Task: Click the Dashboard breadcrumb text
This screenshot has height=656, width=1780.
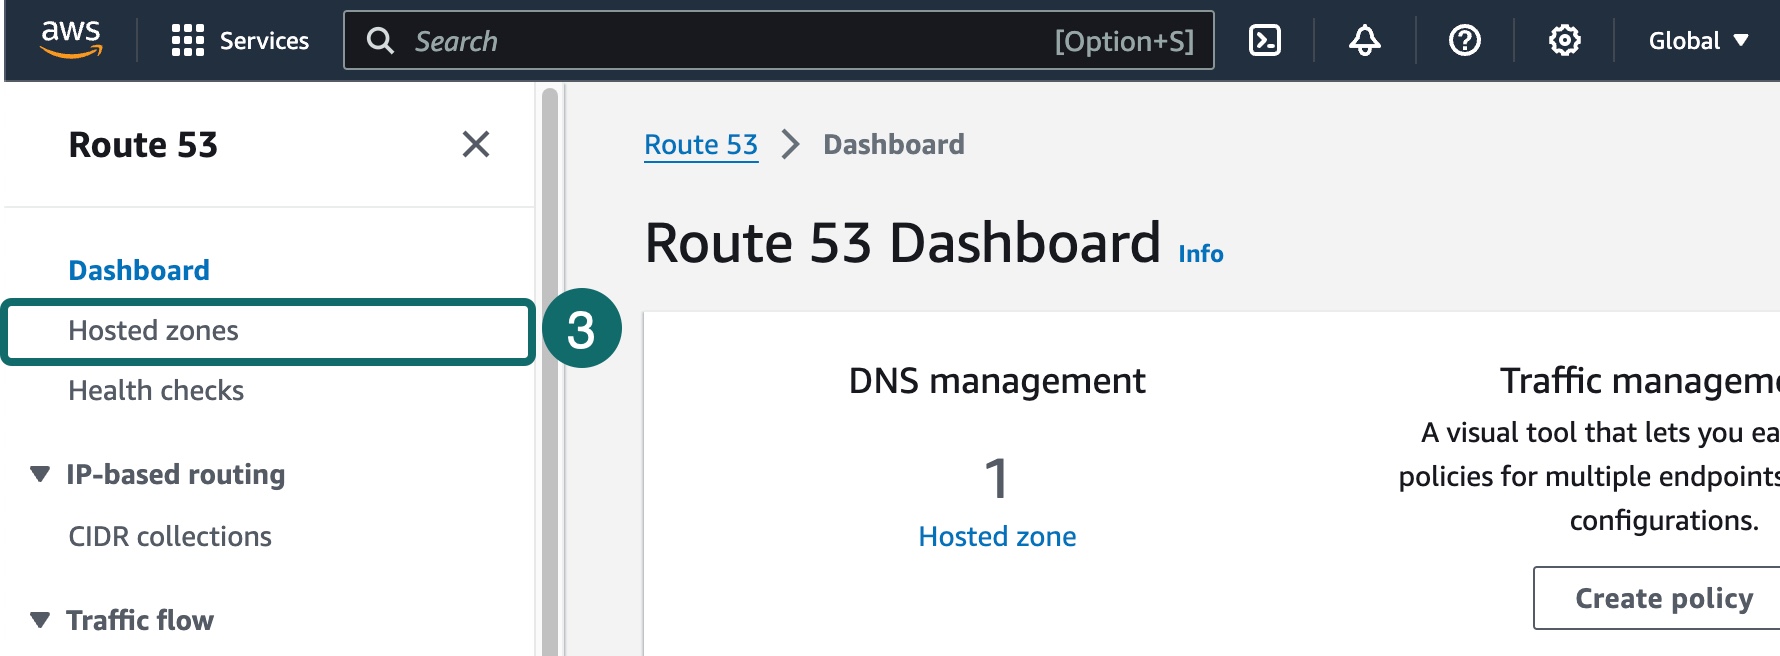Action: point(894,145)
